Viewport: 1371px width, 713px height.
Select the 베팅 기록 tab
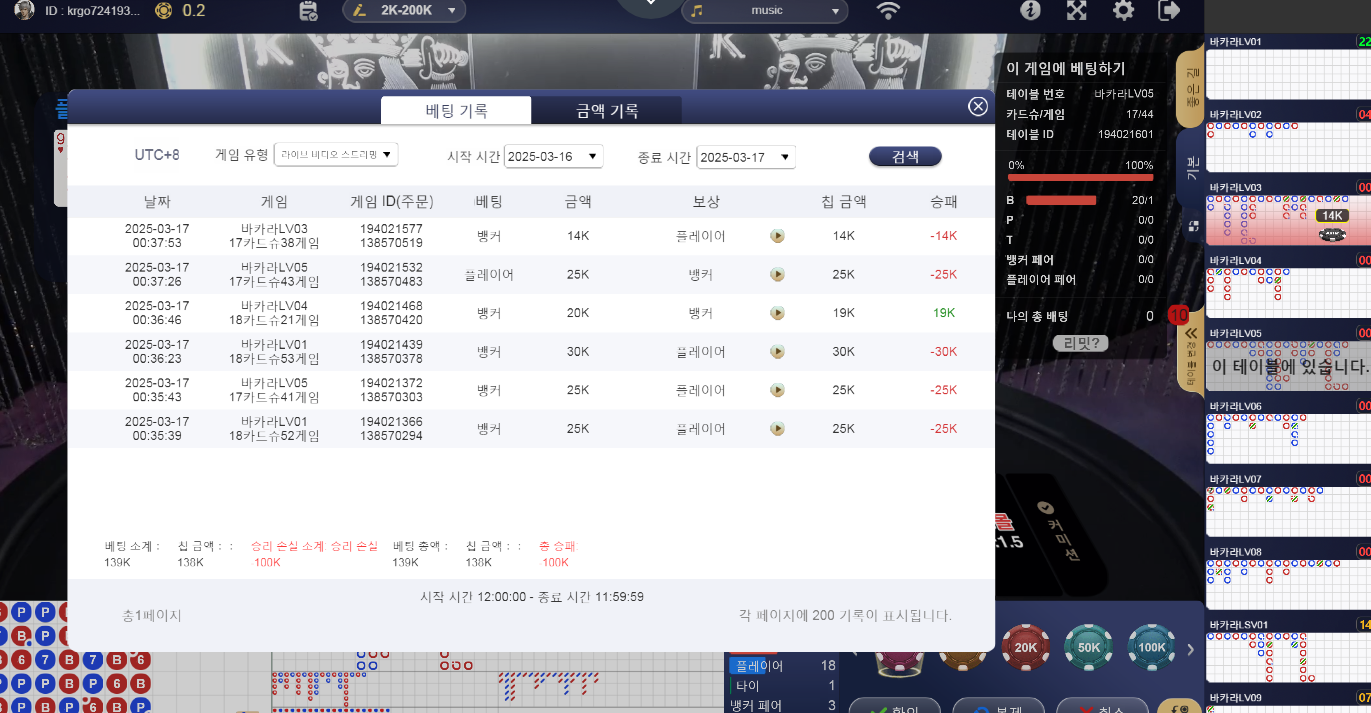(x=456, y=111)
